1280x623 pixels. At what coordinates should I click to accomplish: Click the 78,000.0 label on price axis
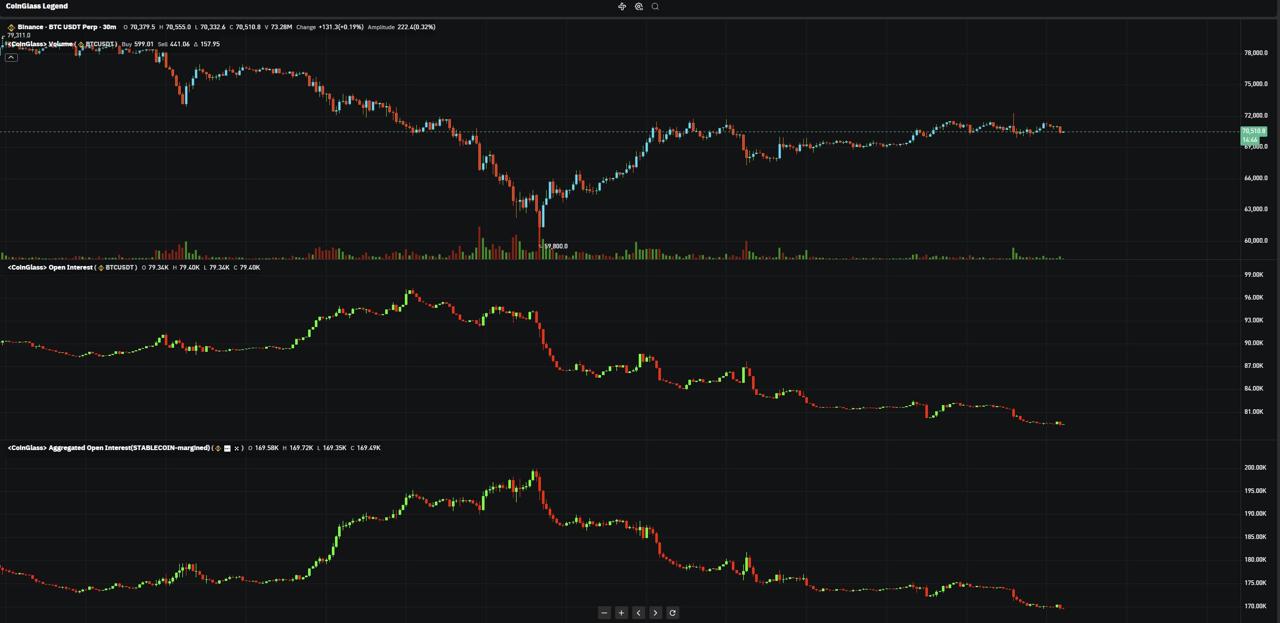tap(1255, 53)
